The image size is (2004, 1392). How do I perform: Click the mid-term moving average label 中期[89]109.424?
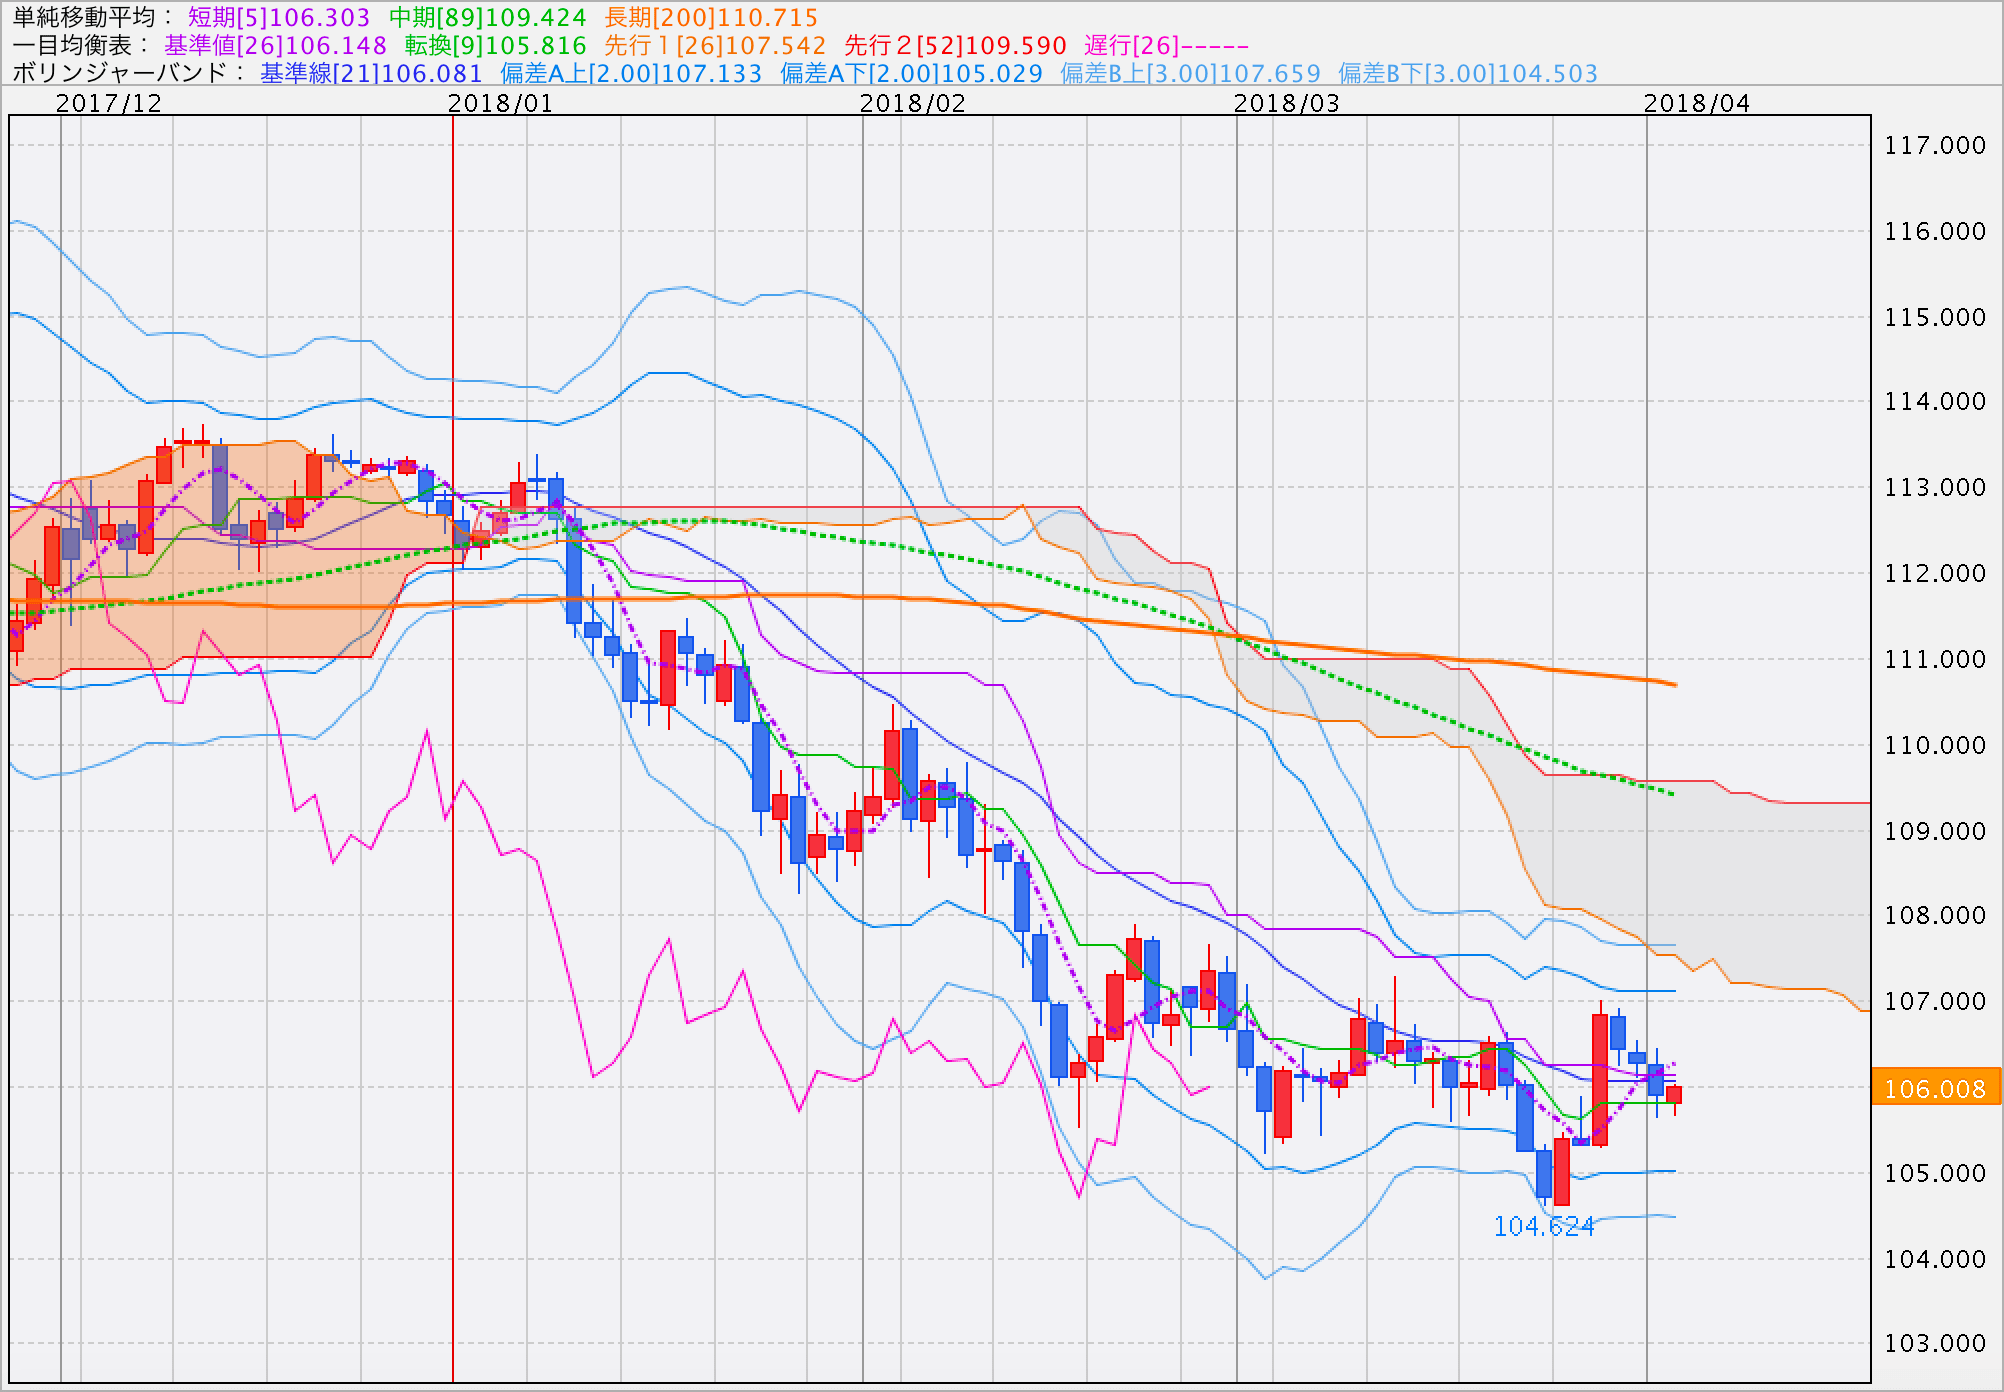487,17
